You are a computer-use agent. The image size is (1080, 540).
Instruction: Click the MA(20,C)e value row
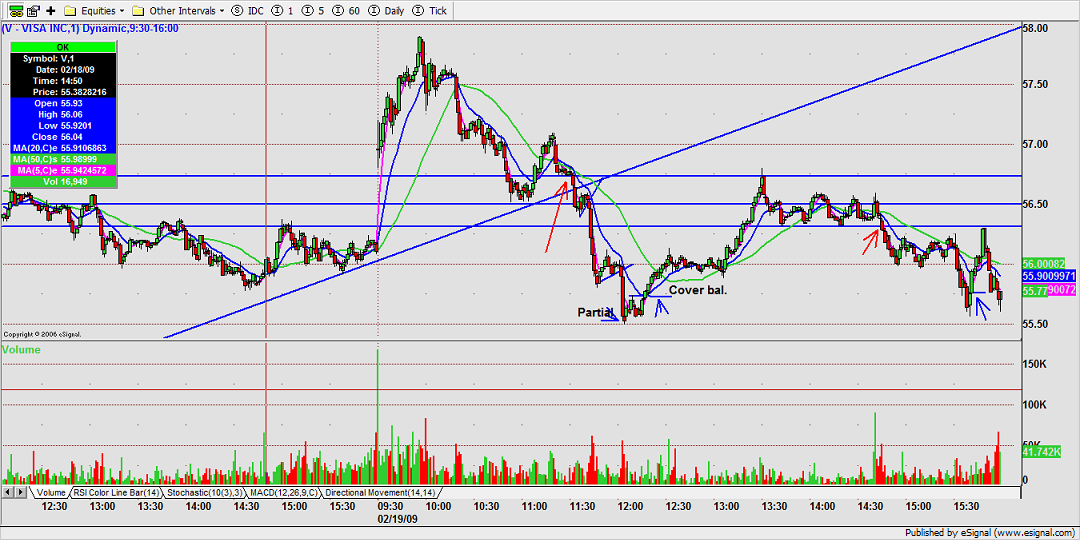point(63,147)
